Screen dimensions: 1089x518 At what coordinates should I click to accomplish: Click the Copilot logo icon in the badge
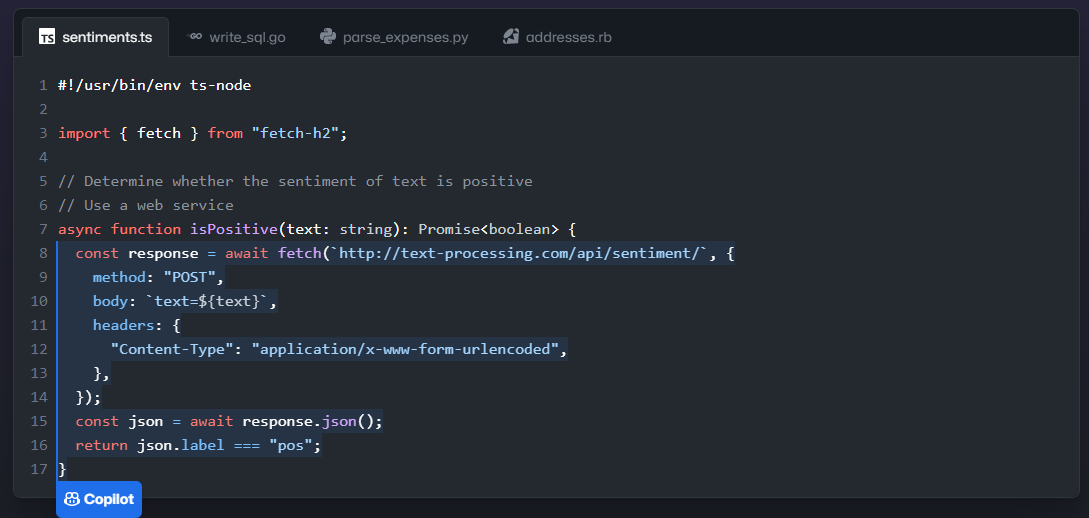72,499
